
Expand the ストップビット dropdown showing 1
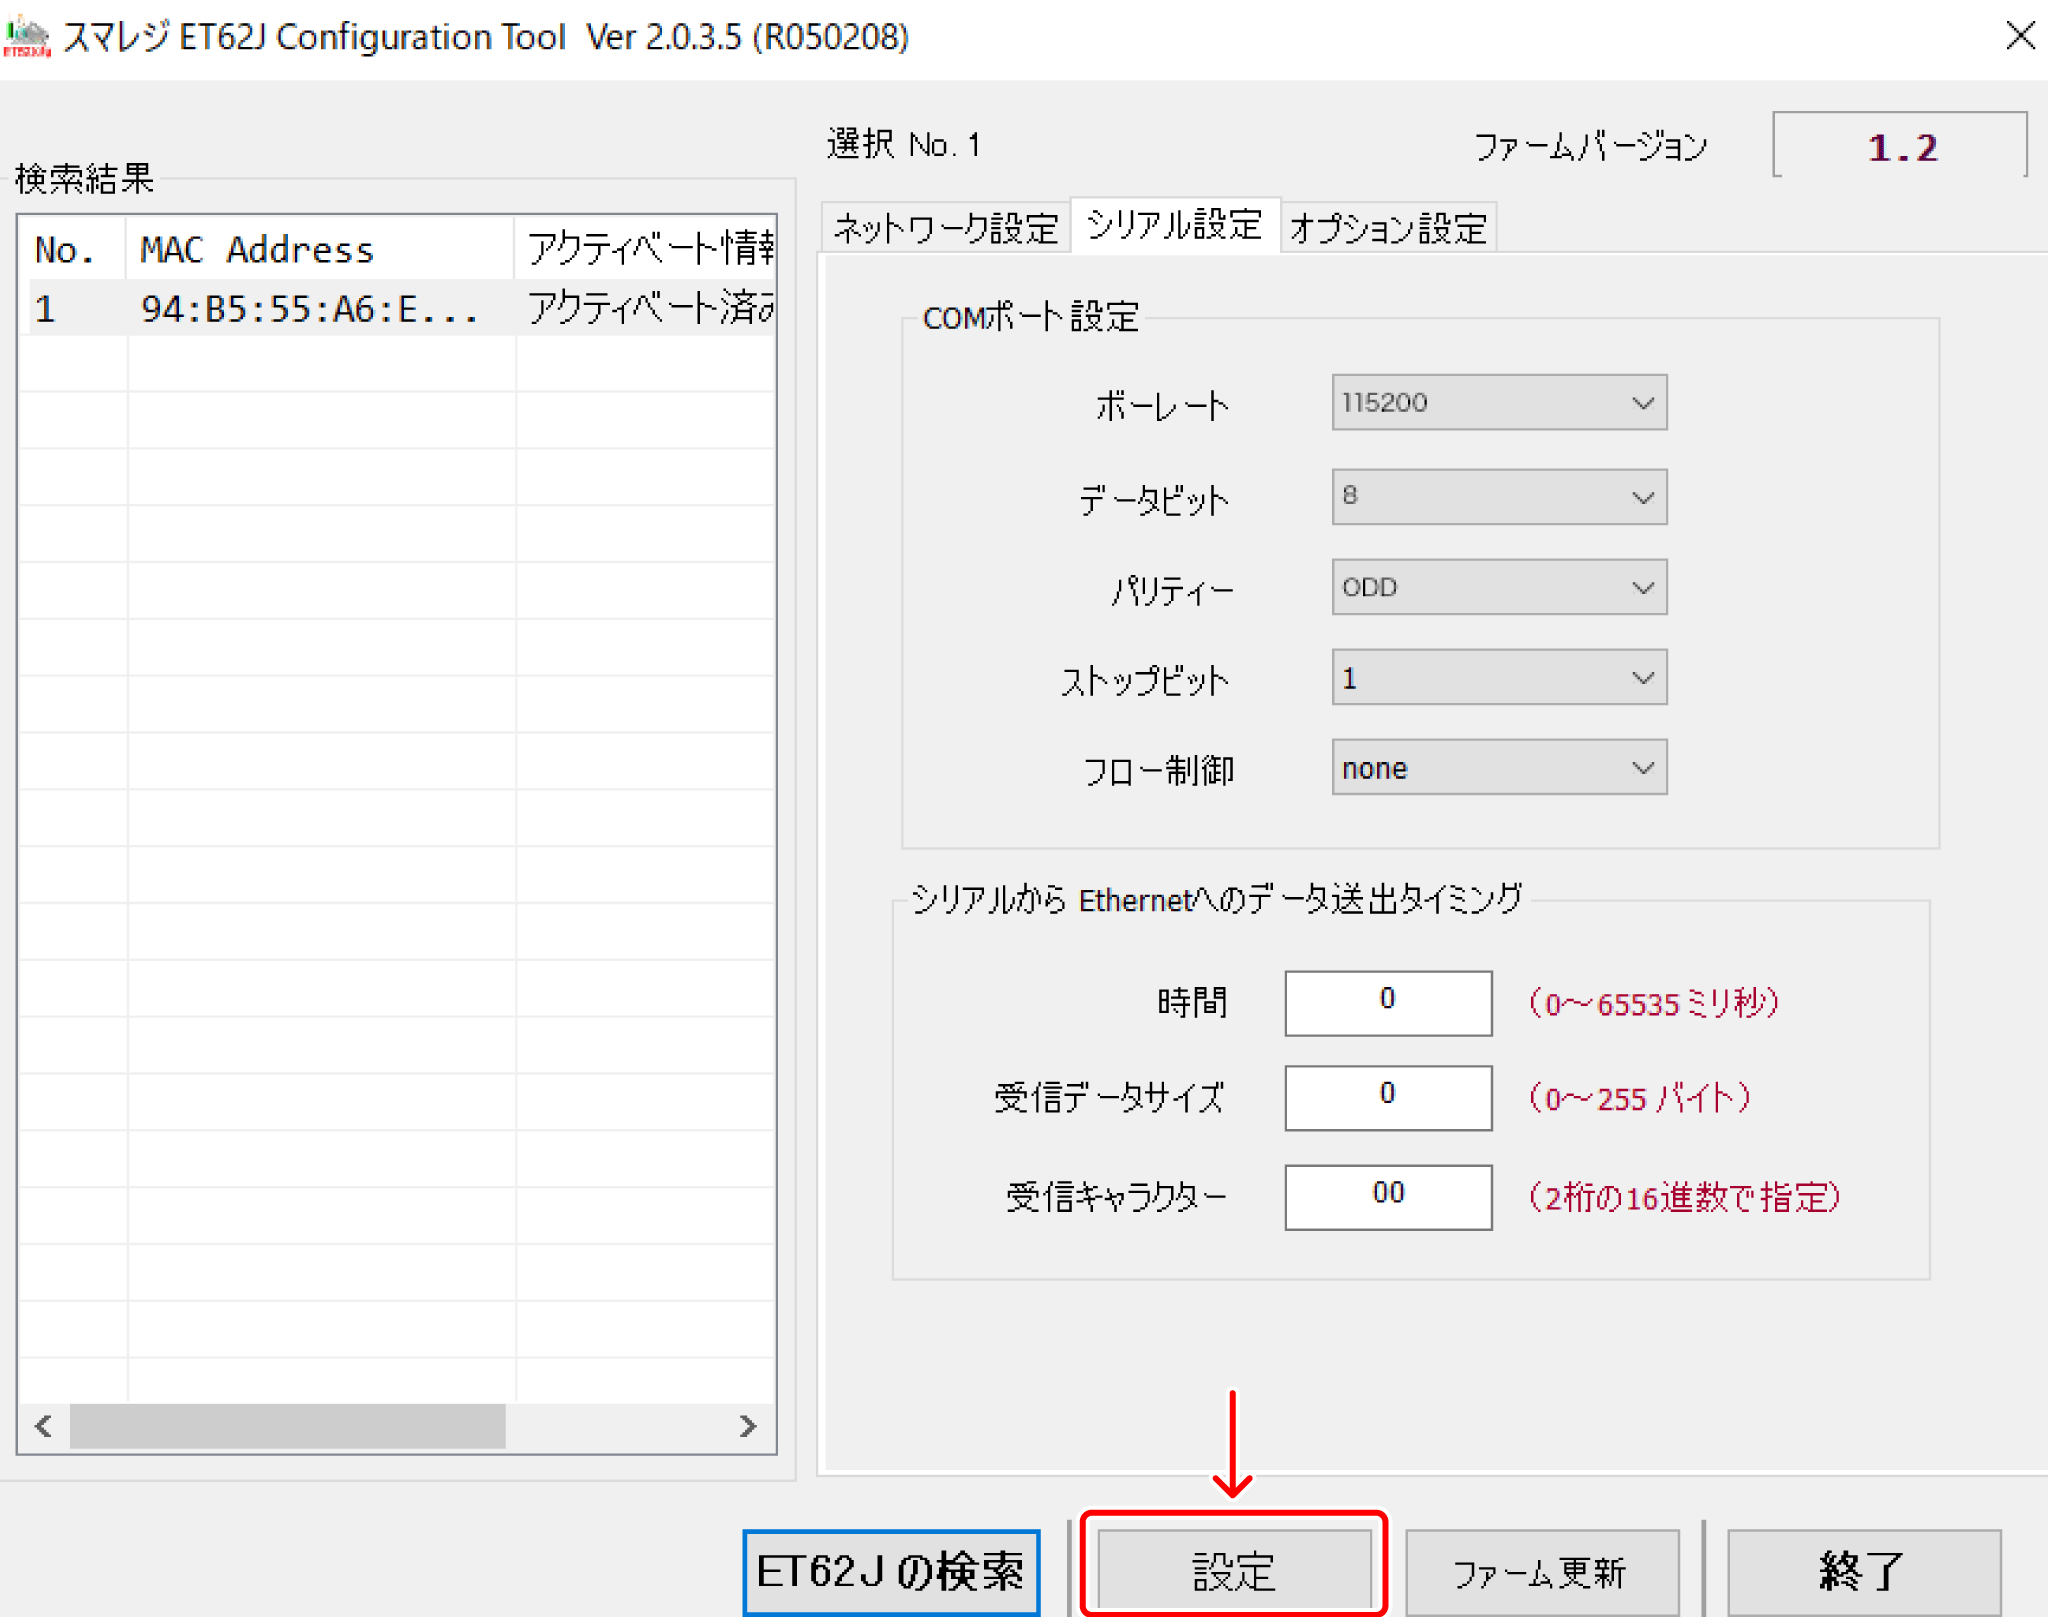click(x=1499, y=677)
